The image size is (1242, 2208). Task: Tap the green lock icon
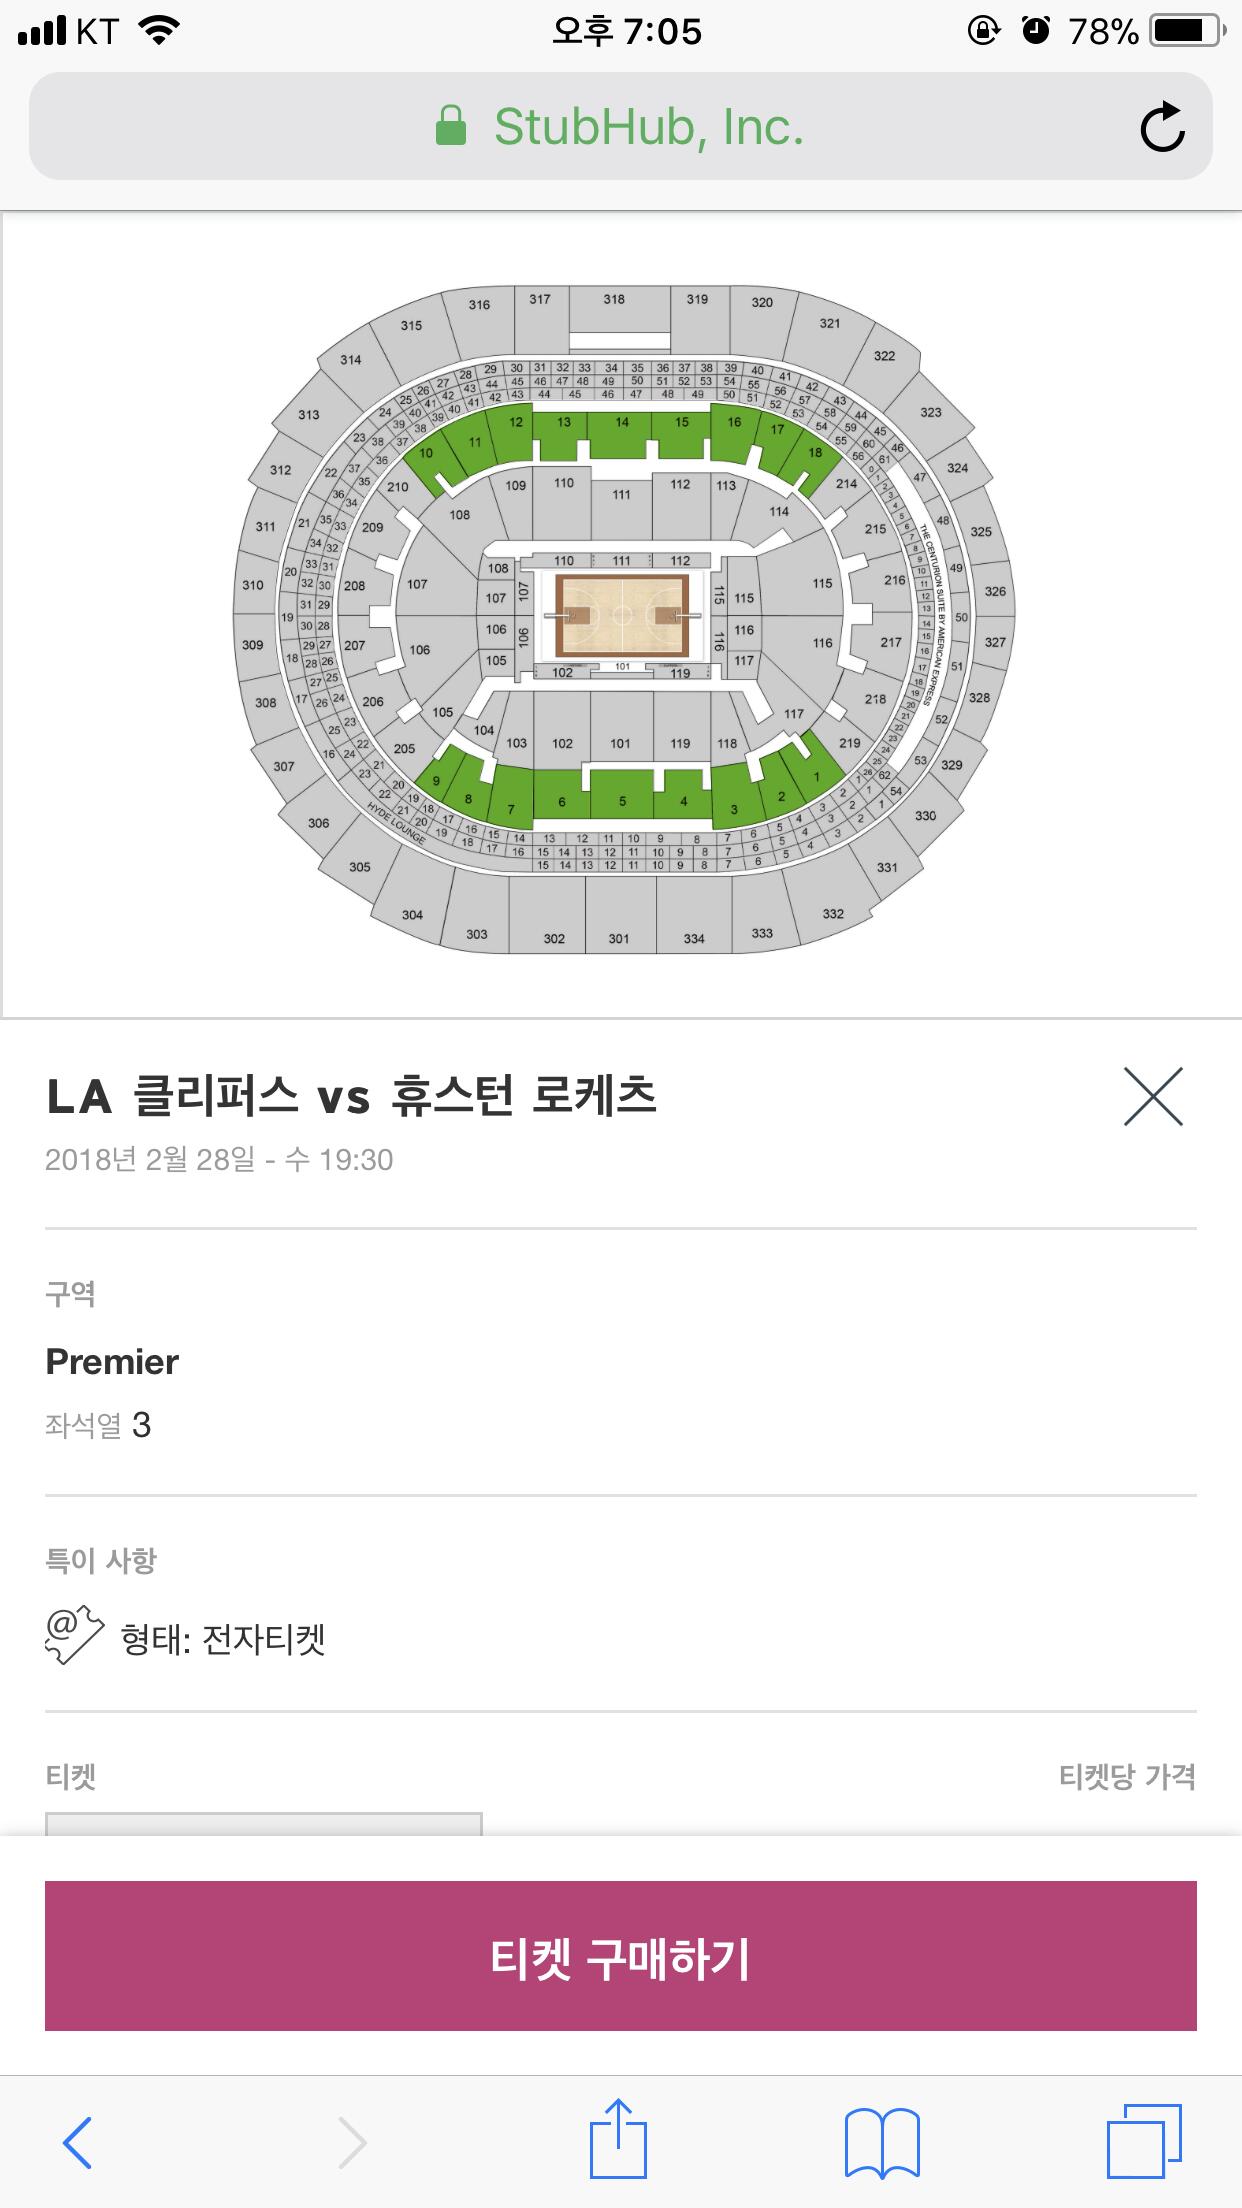451,127
